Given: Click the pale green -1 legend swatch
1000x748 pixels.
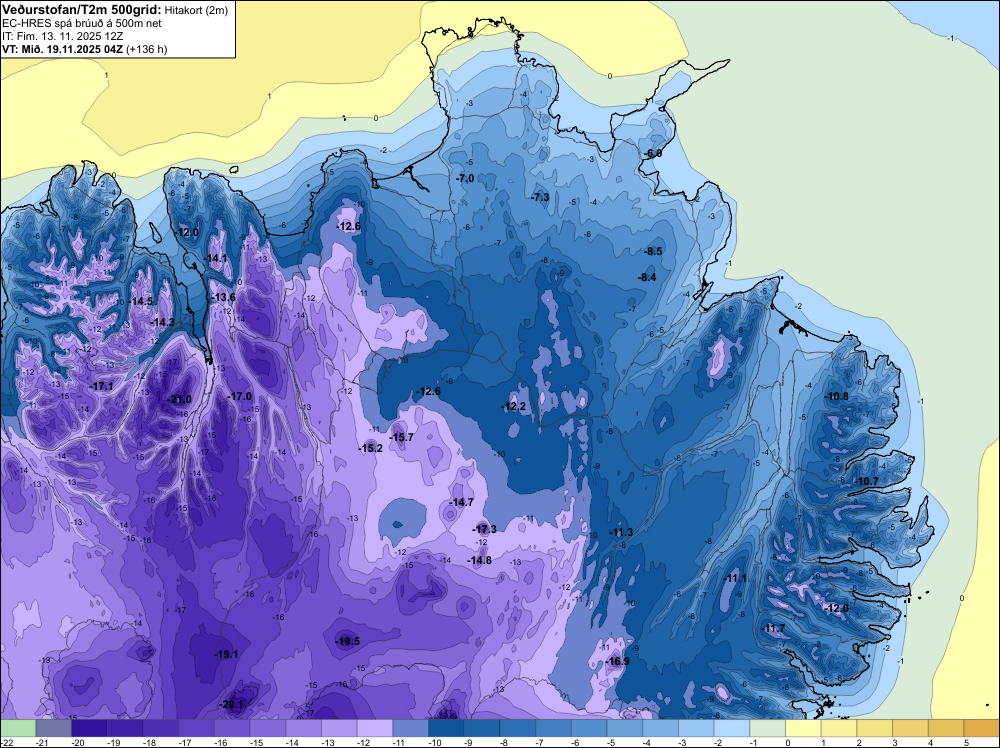Looking at the screenshot, I should point(768,728).
